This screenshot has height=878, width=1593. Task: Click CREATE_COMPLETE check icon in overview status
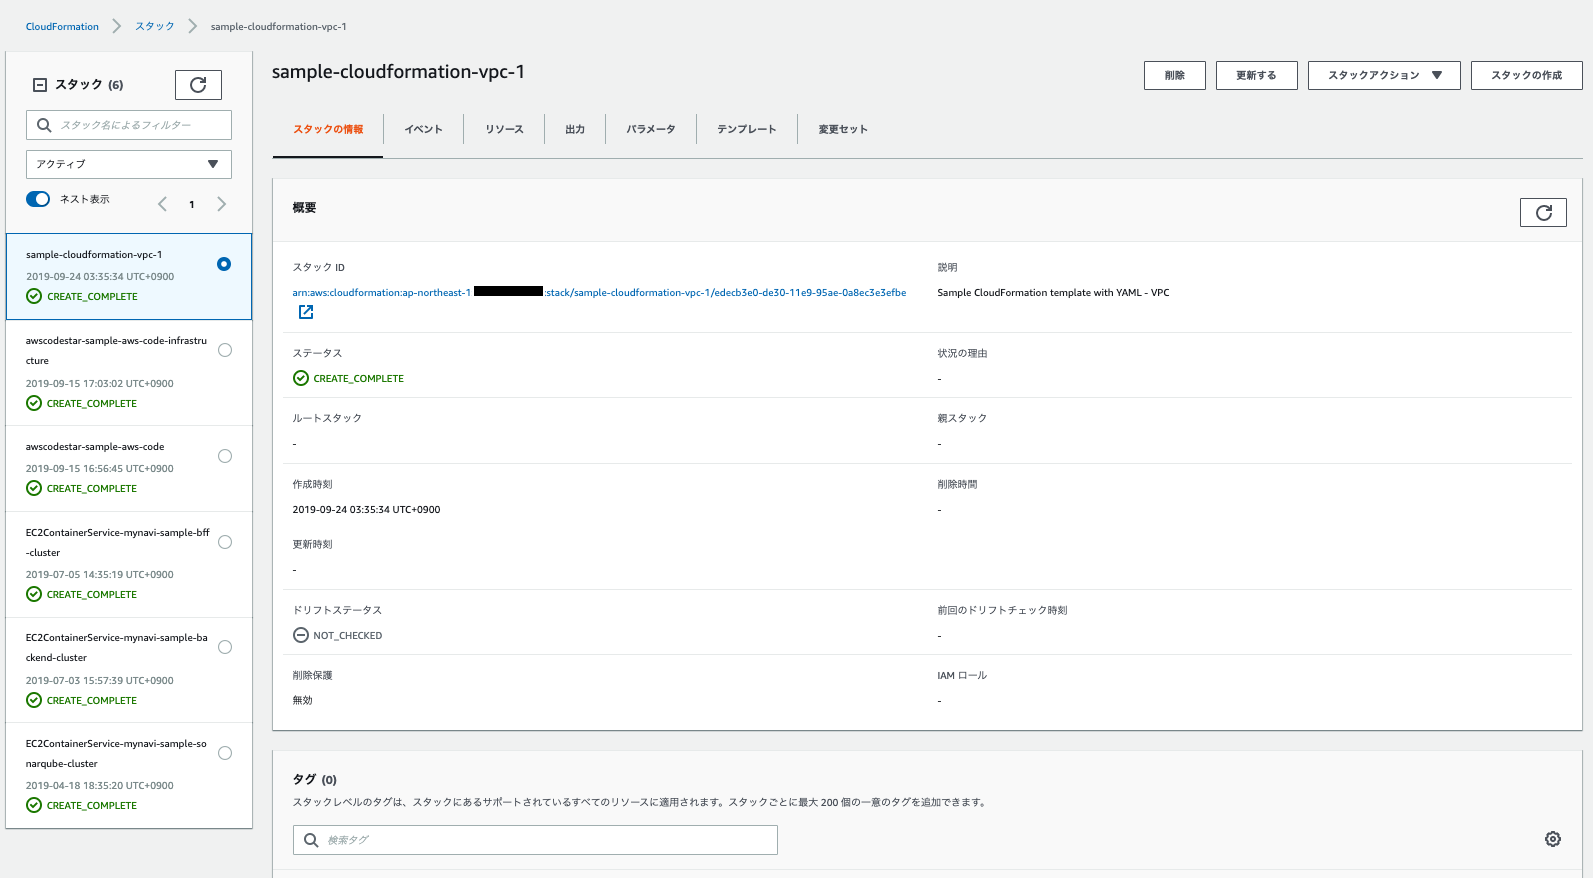(301, 378)
